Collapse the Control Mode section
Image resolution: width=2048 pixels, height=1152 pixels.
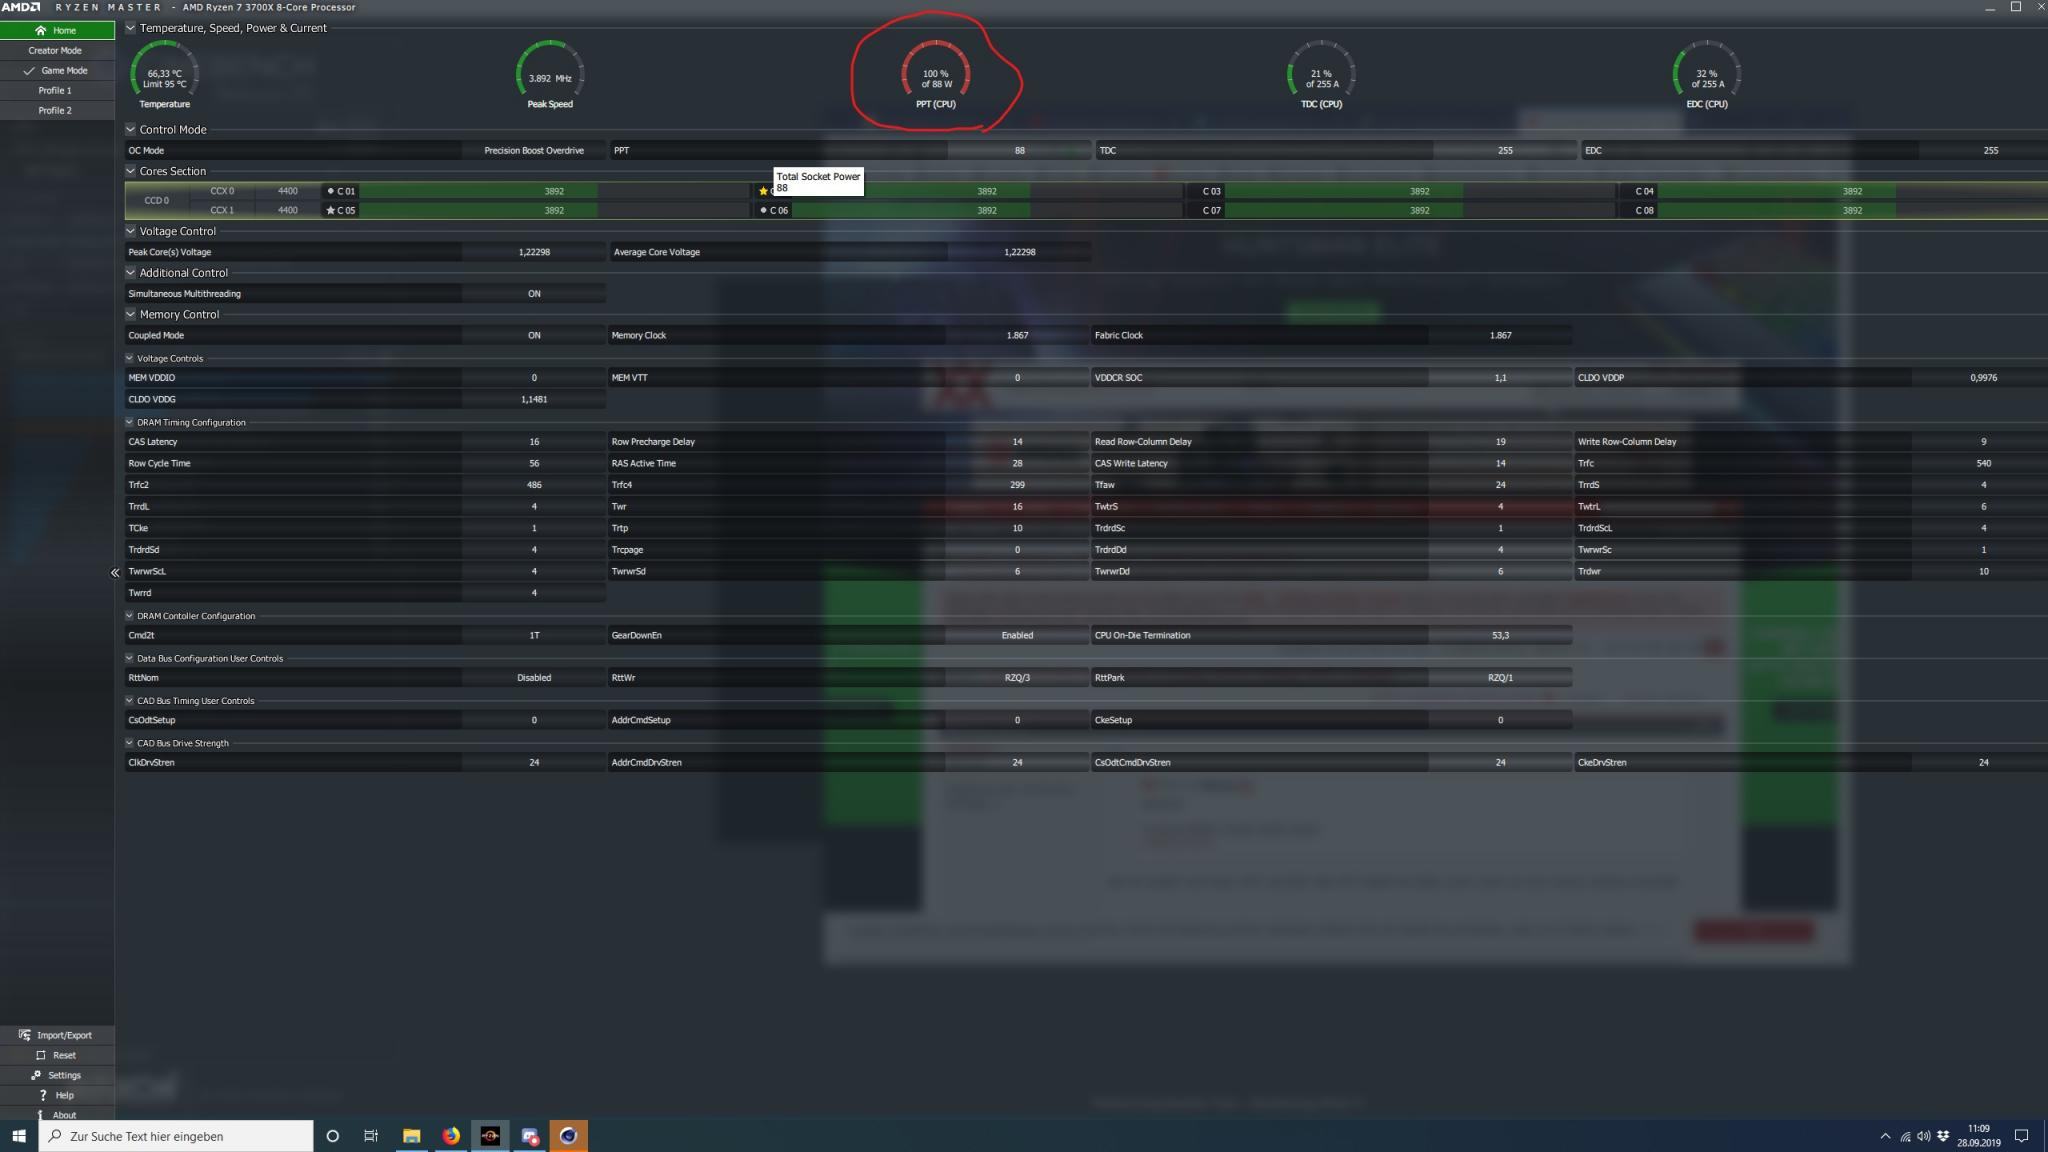(130, 129)
